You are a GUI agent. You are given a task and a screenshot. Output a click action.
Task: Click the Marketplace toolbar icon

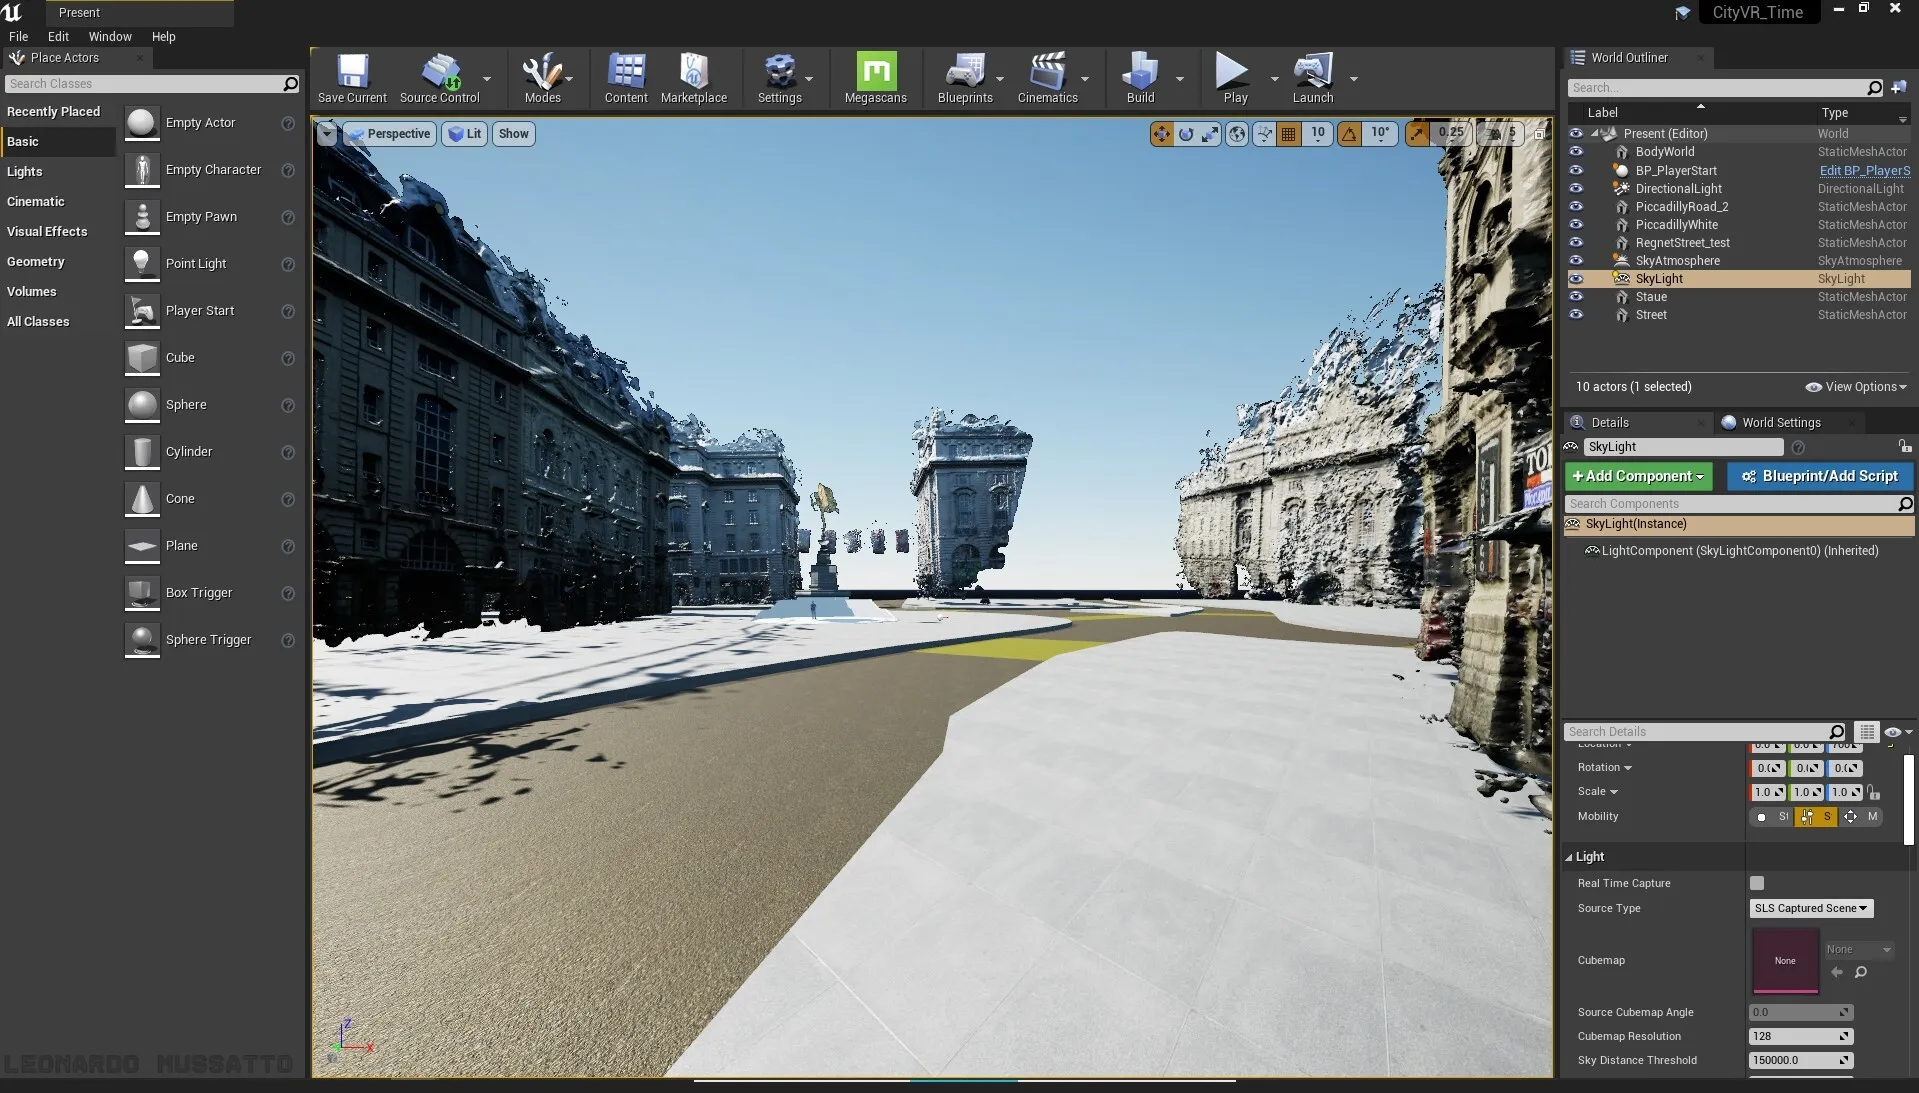click(694, 78)
